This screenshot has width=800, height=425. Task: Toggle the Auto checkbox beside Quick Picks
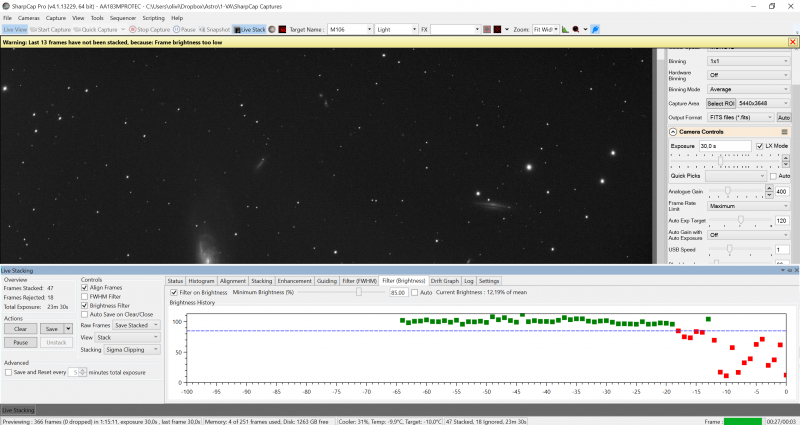click(x=773, y=176)
